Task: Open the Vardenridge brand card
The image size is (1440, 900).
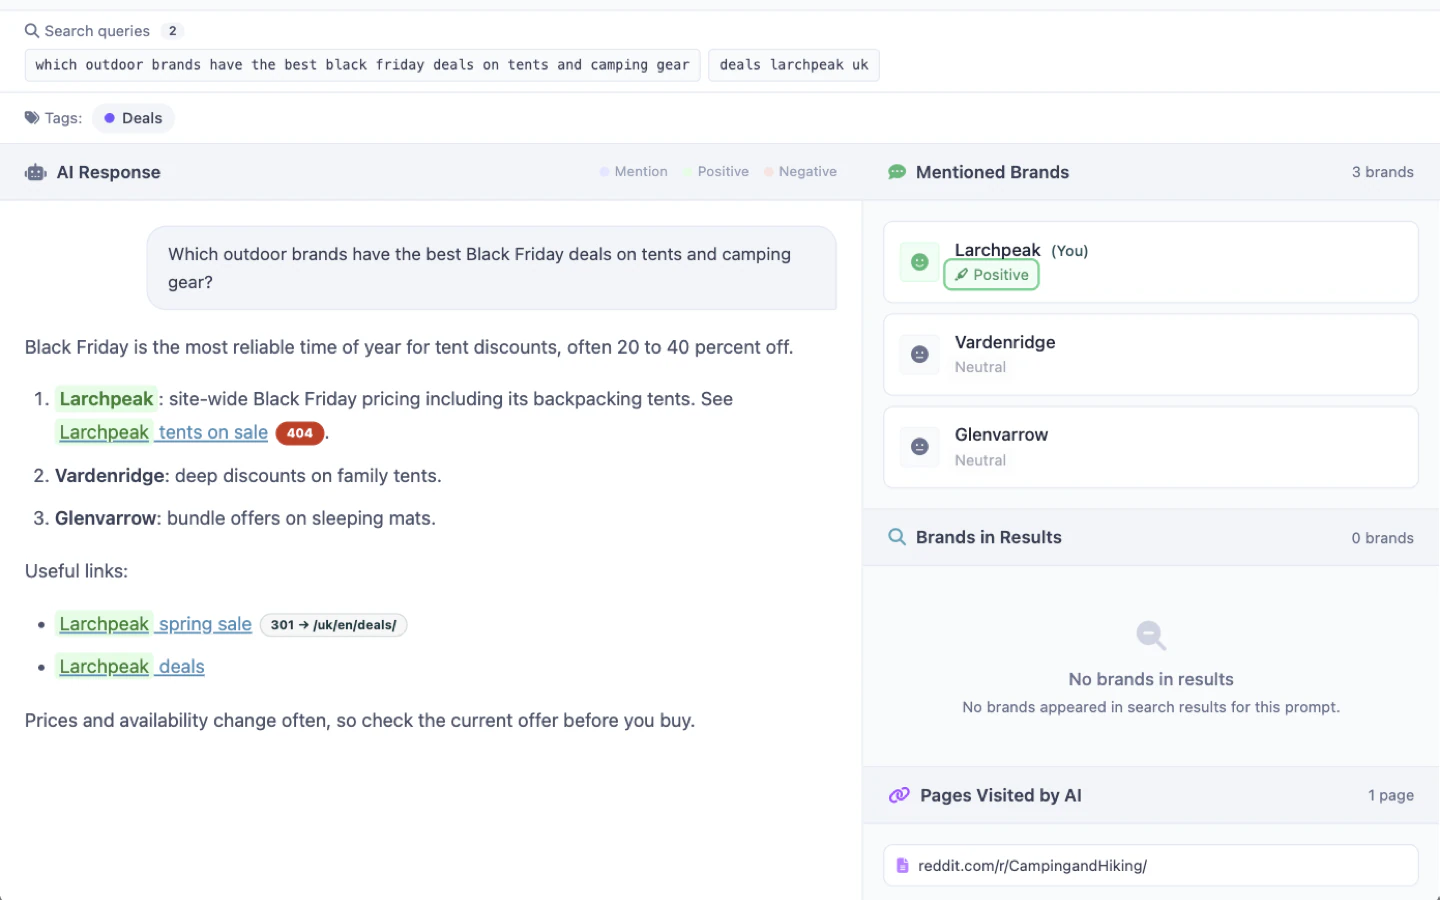Action: point(1151,354)
